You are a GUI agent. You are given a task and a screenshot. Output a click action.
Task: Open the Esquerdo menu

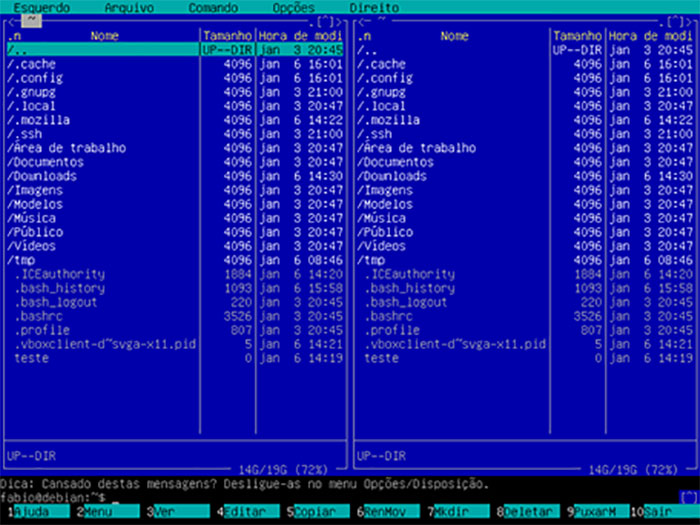[42, 8]
